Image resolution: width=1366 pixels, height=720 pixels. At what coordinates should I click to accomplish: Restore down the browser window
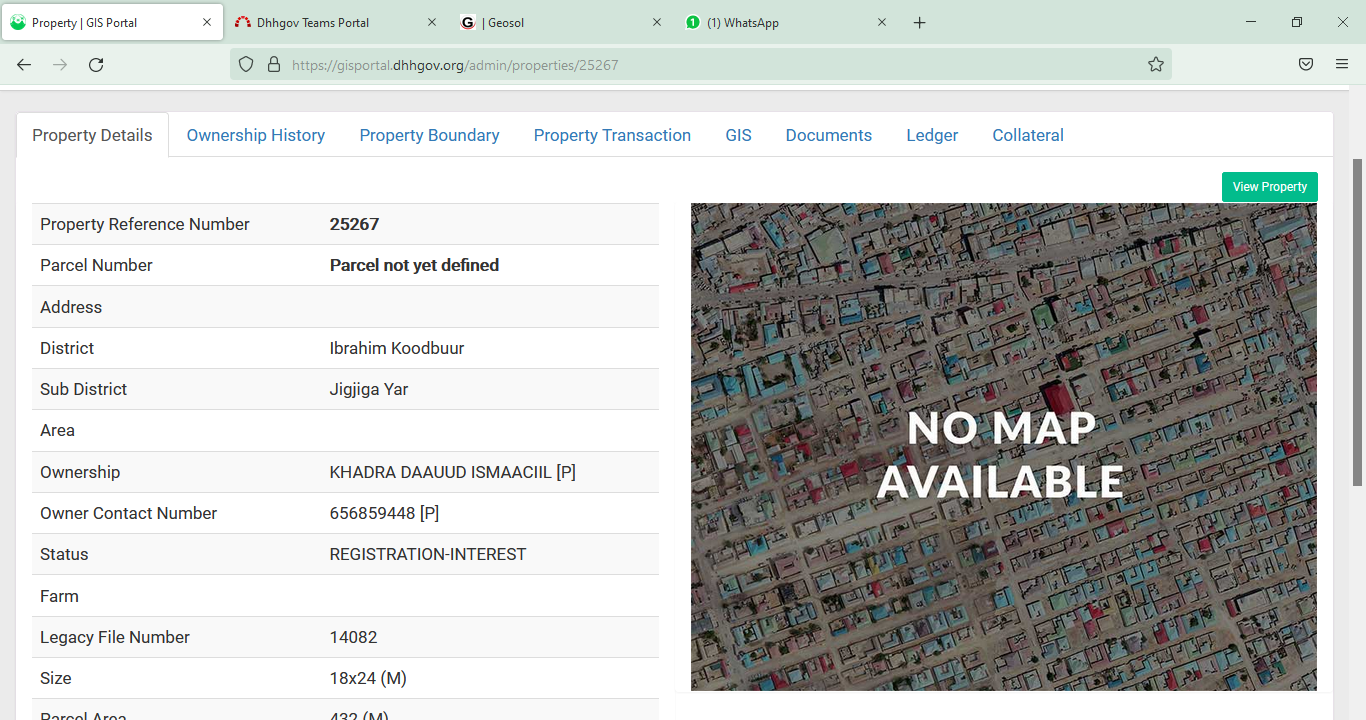point(1297,22)
